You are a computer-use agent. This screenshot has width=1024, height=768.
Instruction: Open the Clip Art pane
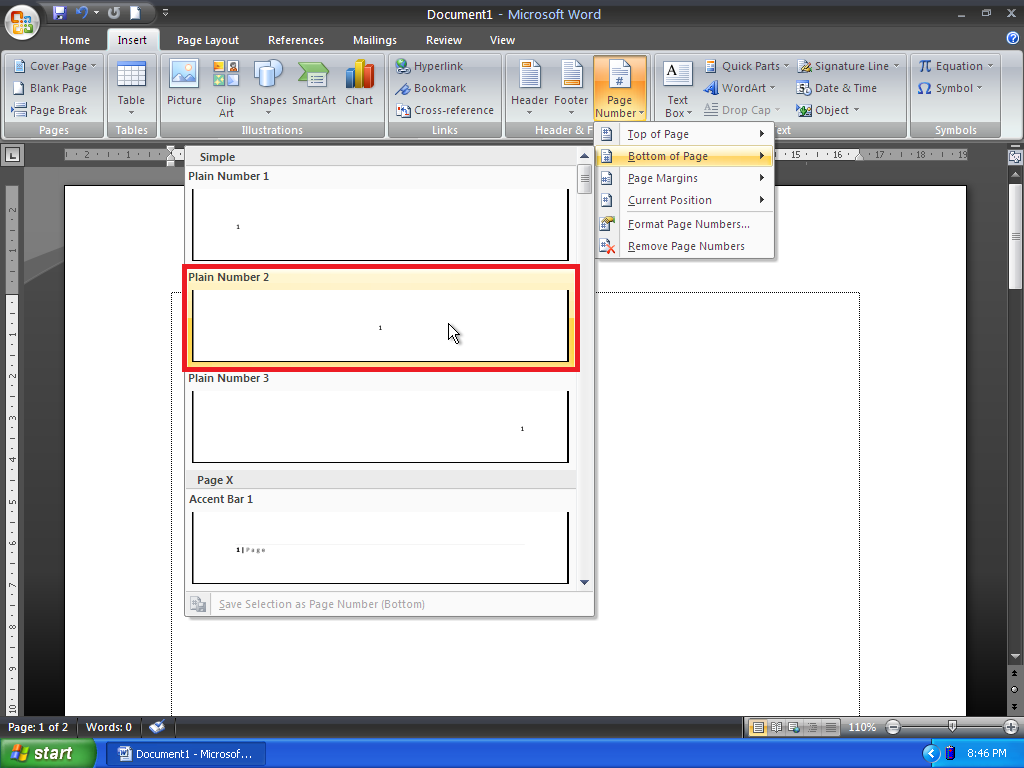tap(226, 88)
